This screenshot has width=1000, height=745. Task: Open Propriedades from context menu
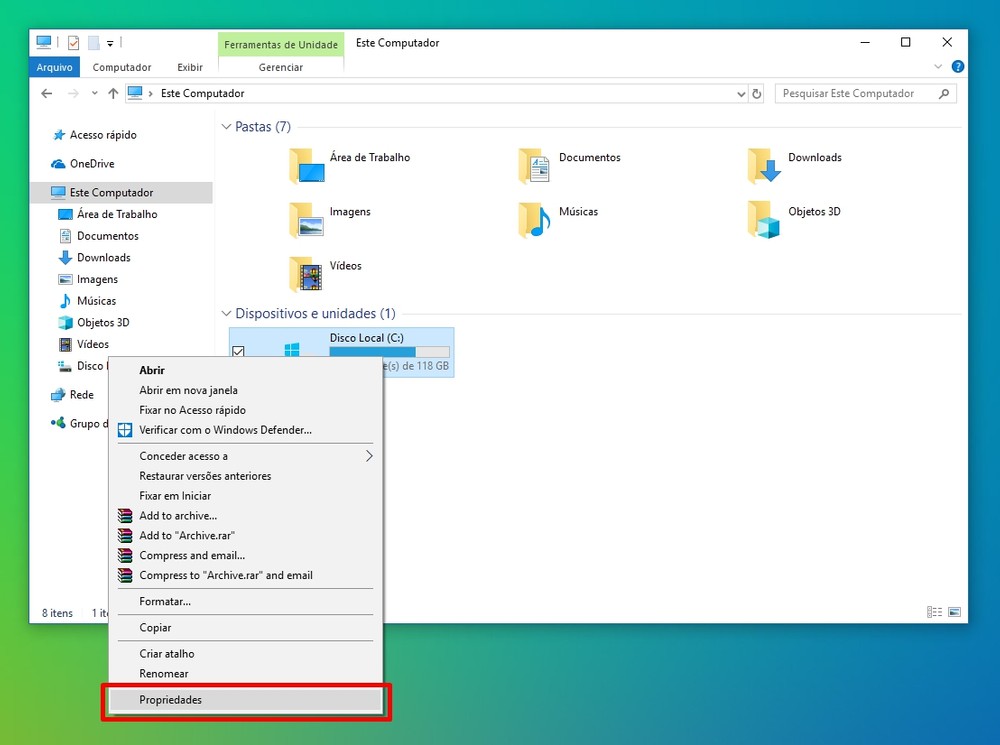click(x=246, y=700)
